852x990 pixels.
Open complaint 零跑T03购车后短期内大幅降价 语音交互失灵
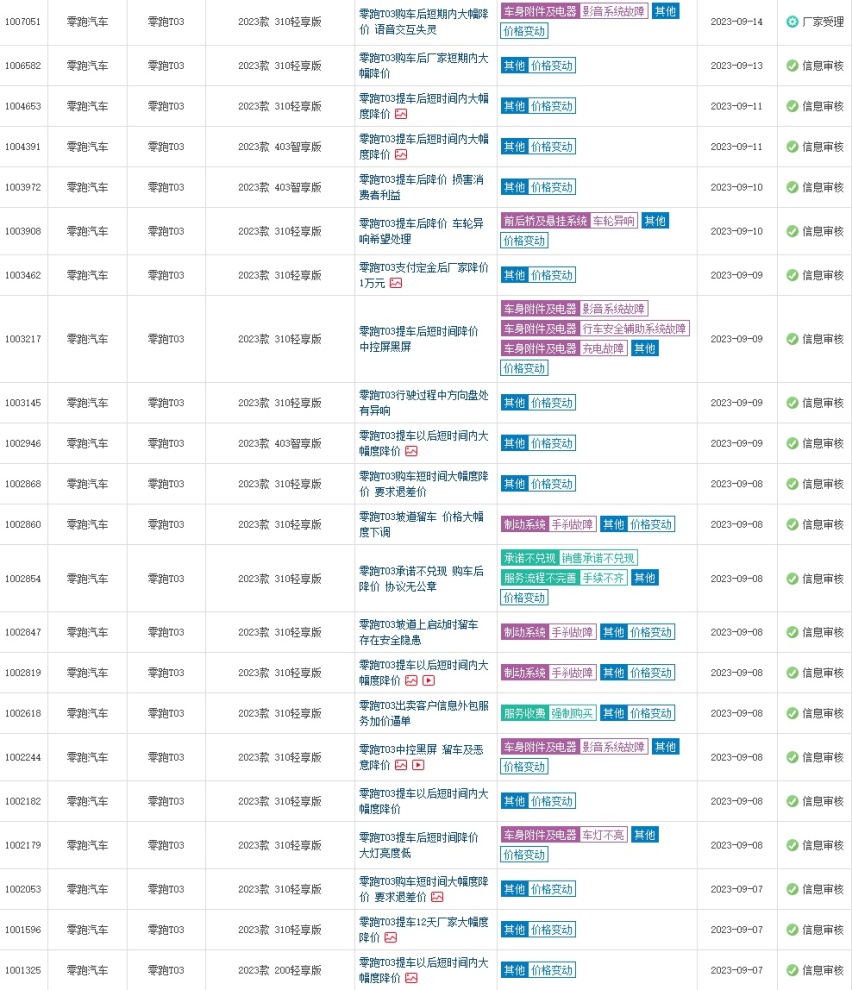click(x=423, y=22)
